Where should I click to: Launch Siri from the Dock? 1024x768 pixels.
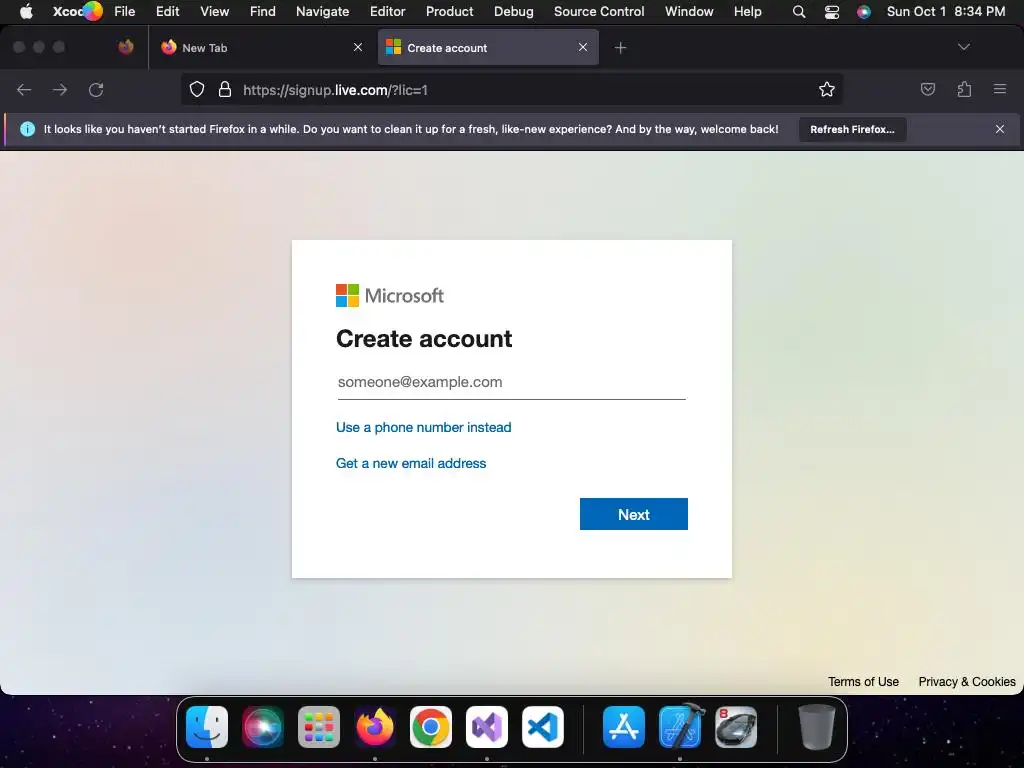pos(263,727)
